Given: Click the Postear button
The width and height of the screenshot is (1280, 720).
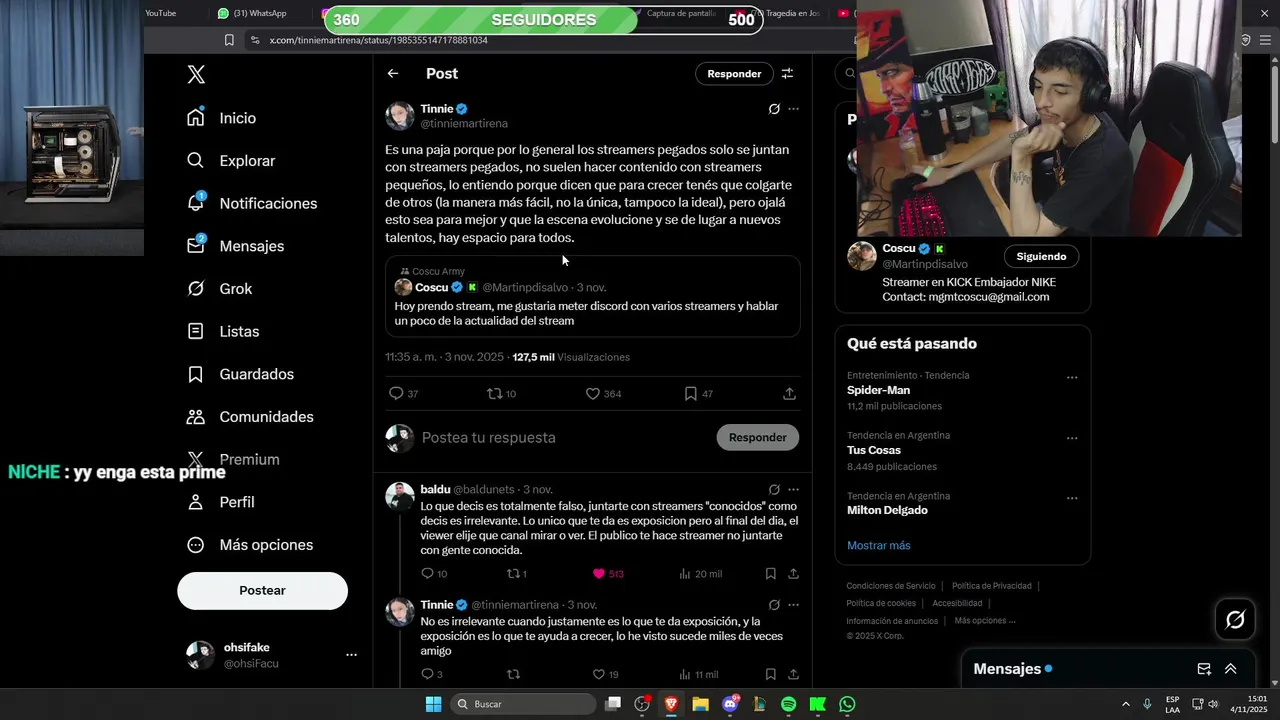Looking at the screenshot, I should coord(262,591).
